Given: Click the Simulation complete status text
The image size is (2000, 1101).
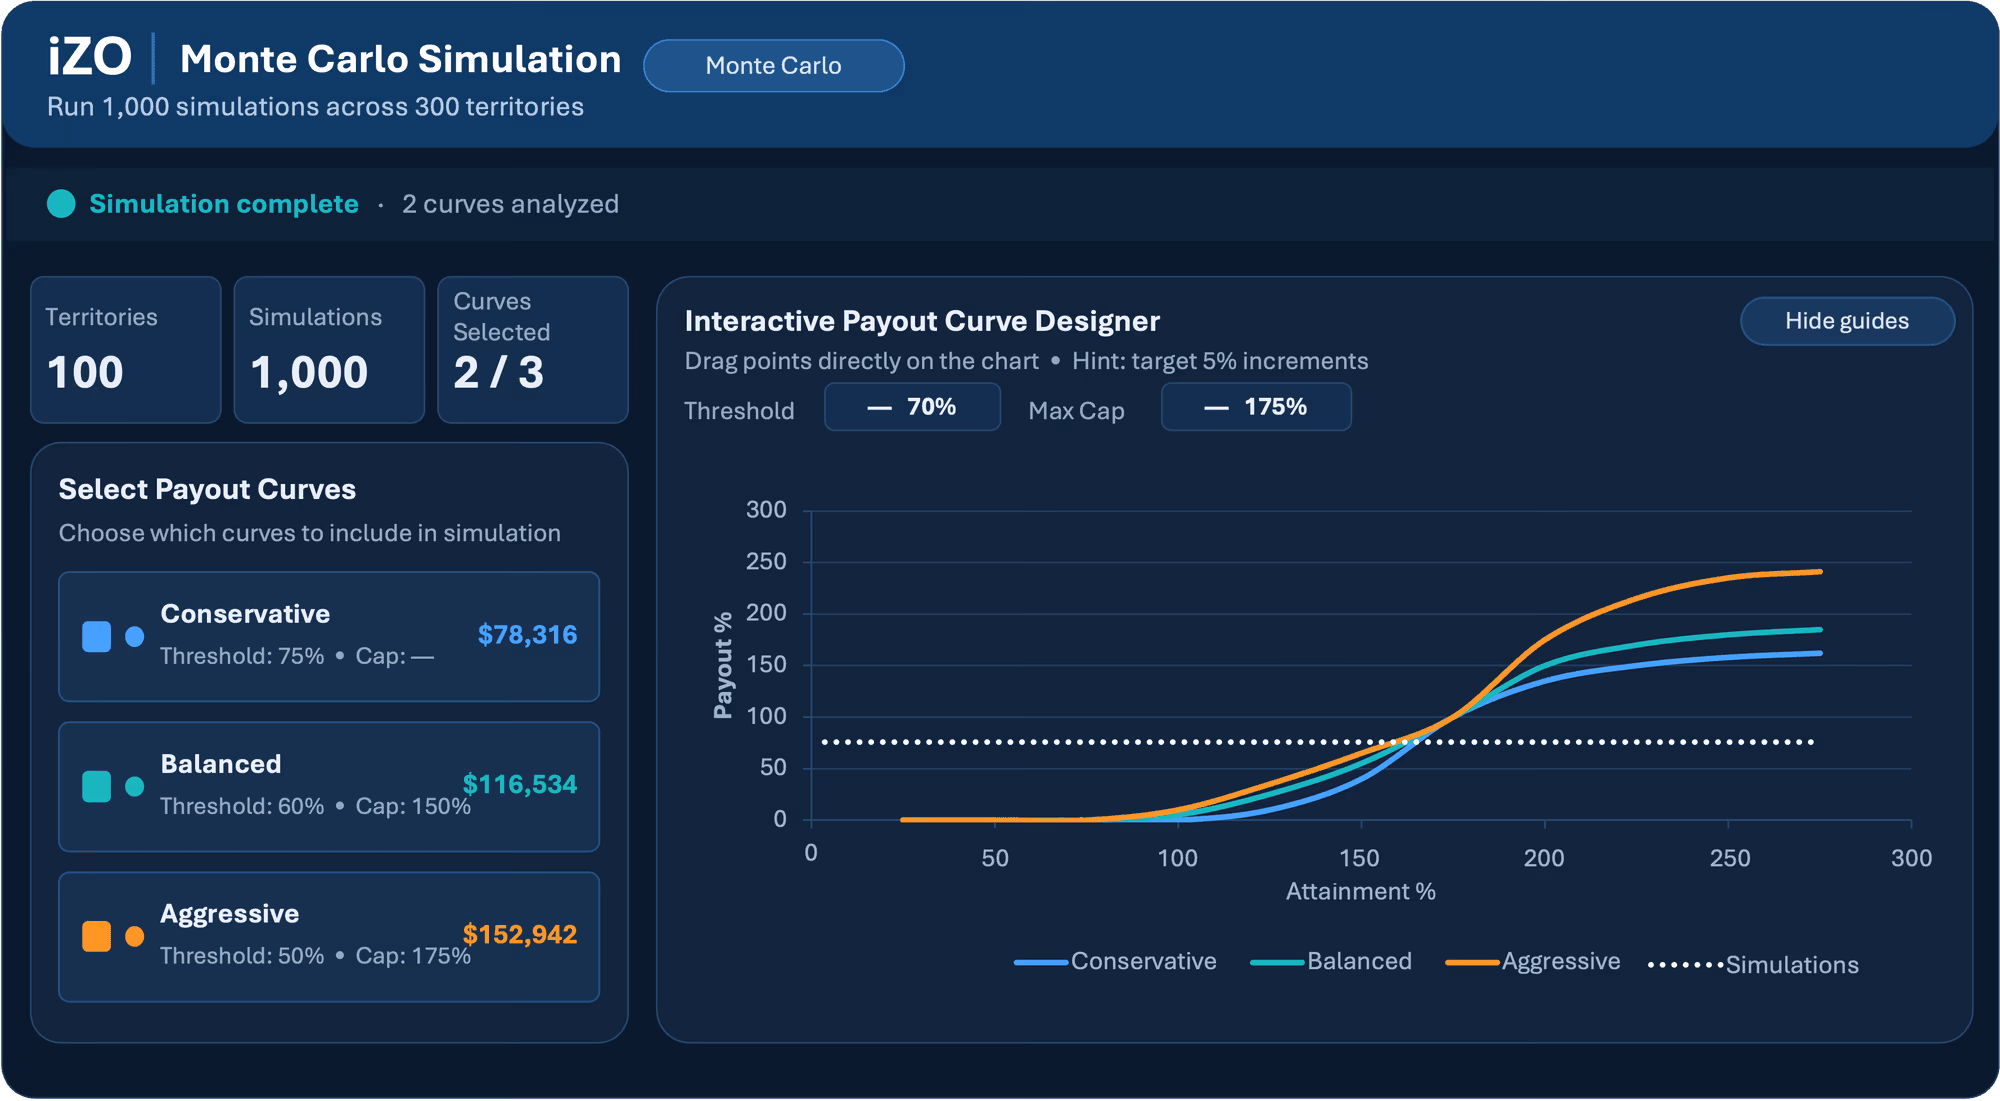Looking at the screenshot, I should coord(224,204).
